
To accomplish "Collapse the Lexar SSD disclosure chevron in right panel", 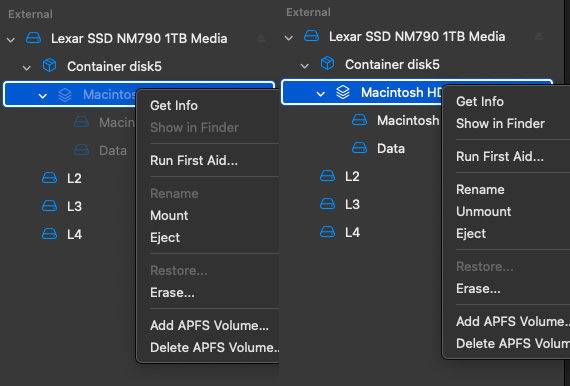I will pyautogui.click(x=289, y=37).
